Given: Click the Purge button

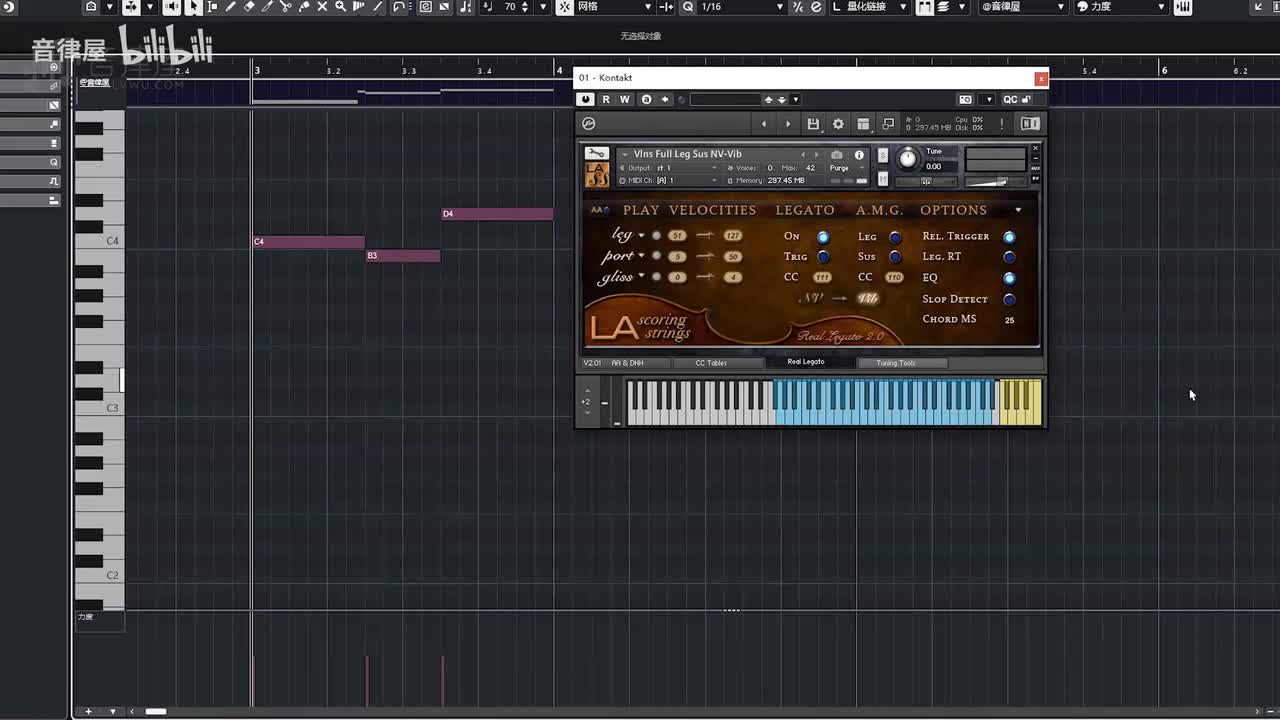Looking at the screenshot, I should (x=839, y=168).
